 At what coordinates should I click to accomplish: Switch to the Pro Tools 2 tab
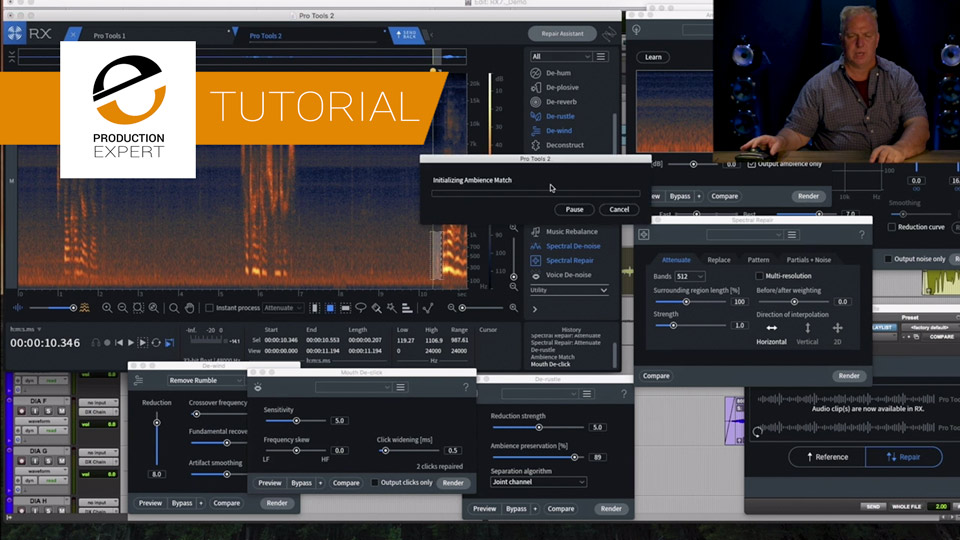click(266, 36)
